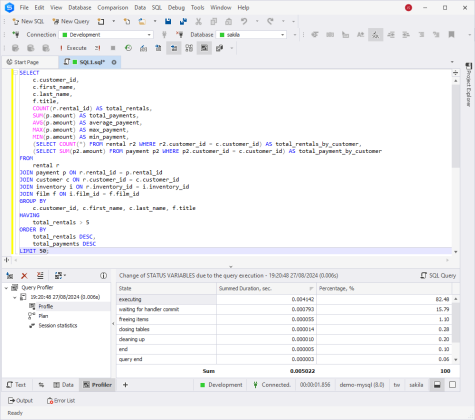Viewport: 475px width, 420px height.
Task: Toggle the highlighted formatting toolbar icon
Action: [x=376, y=35]
